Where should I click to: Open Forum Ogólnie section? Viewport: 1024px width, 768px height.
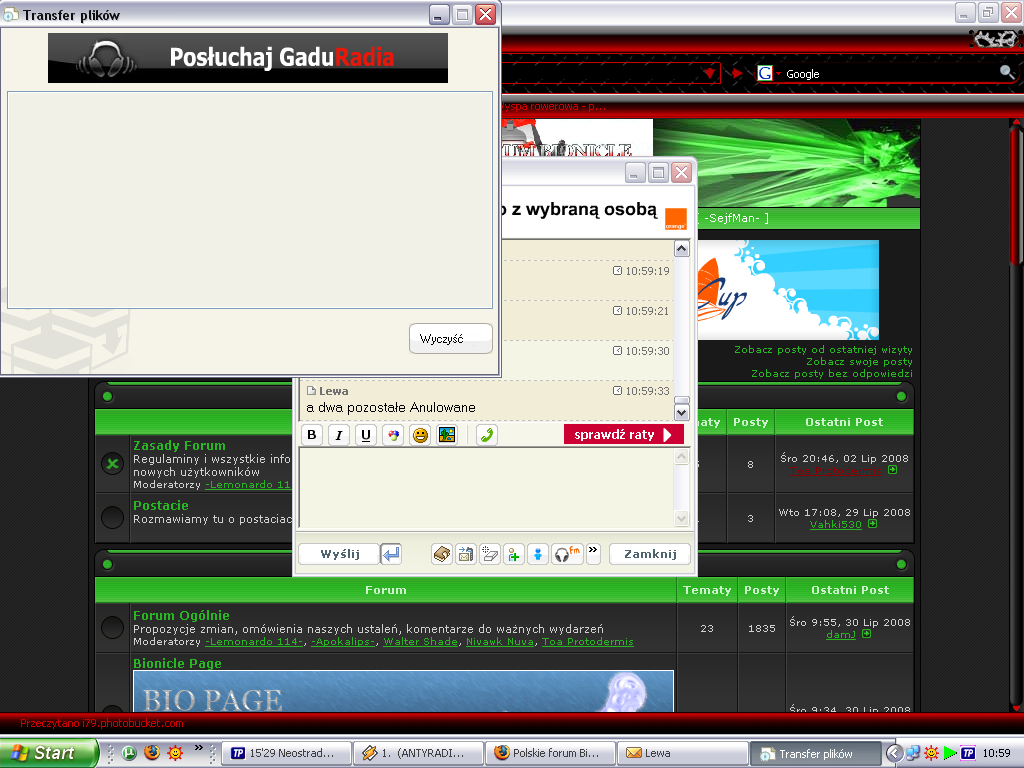[x=181, y=615]
